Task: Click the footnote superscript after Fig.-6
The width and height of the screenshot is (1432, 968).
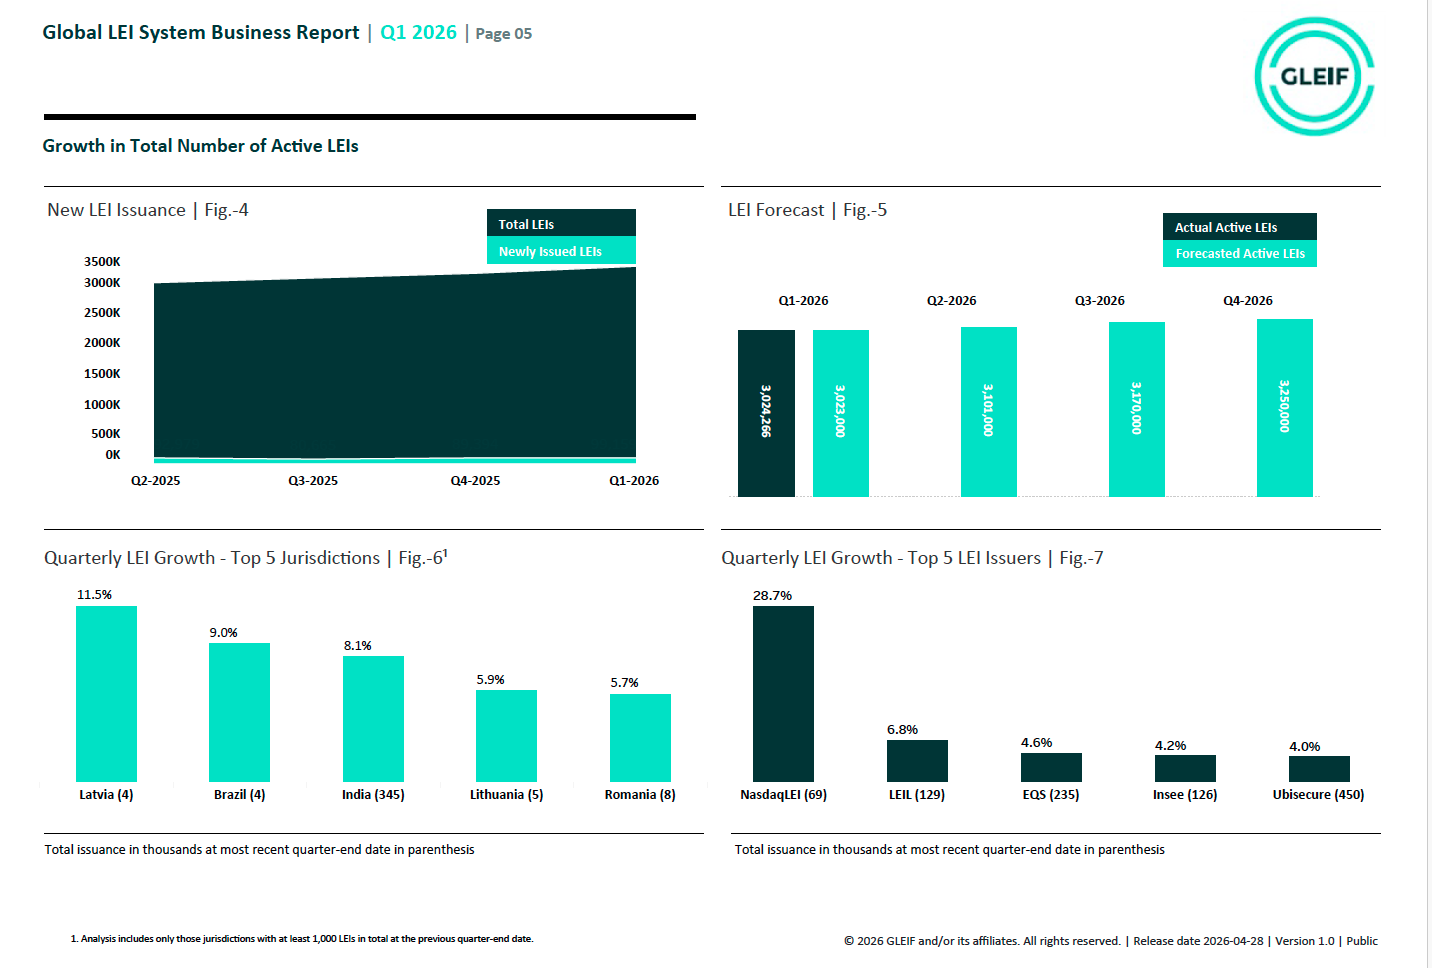Action: point(446,552)
